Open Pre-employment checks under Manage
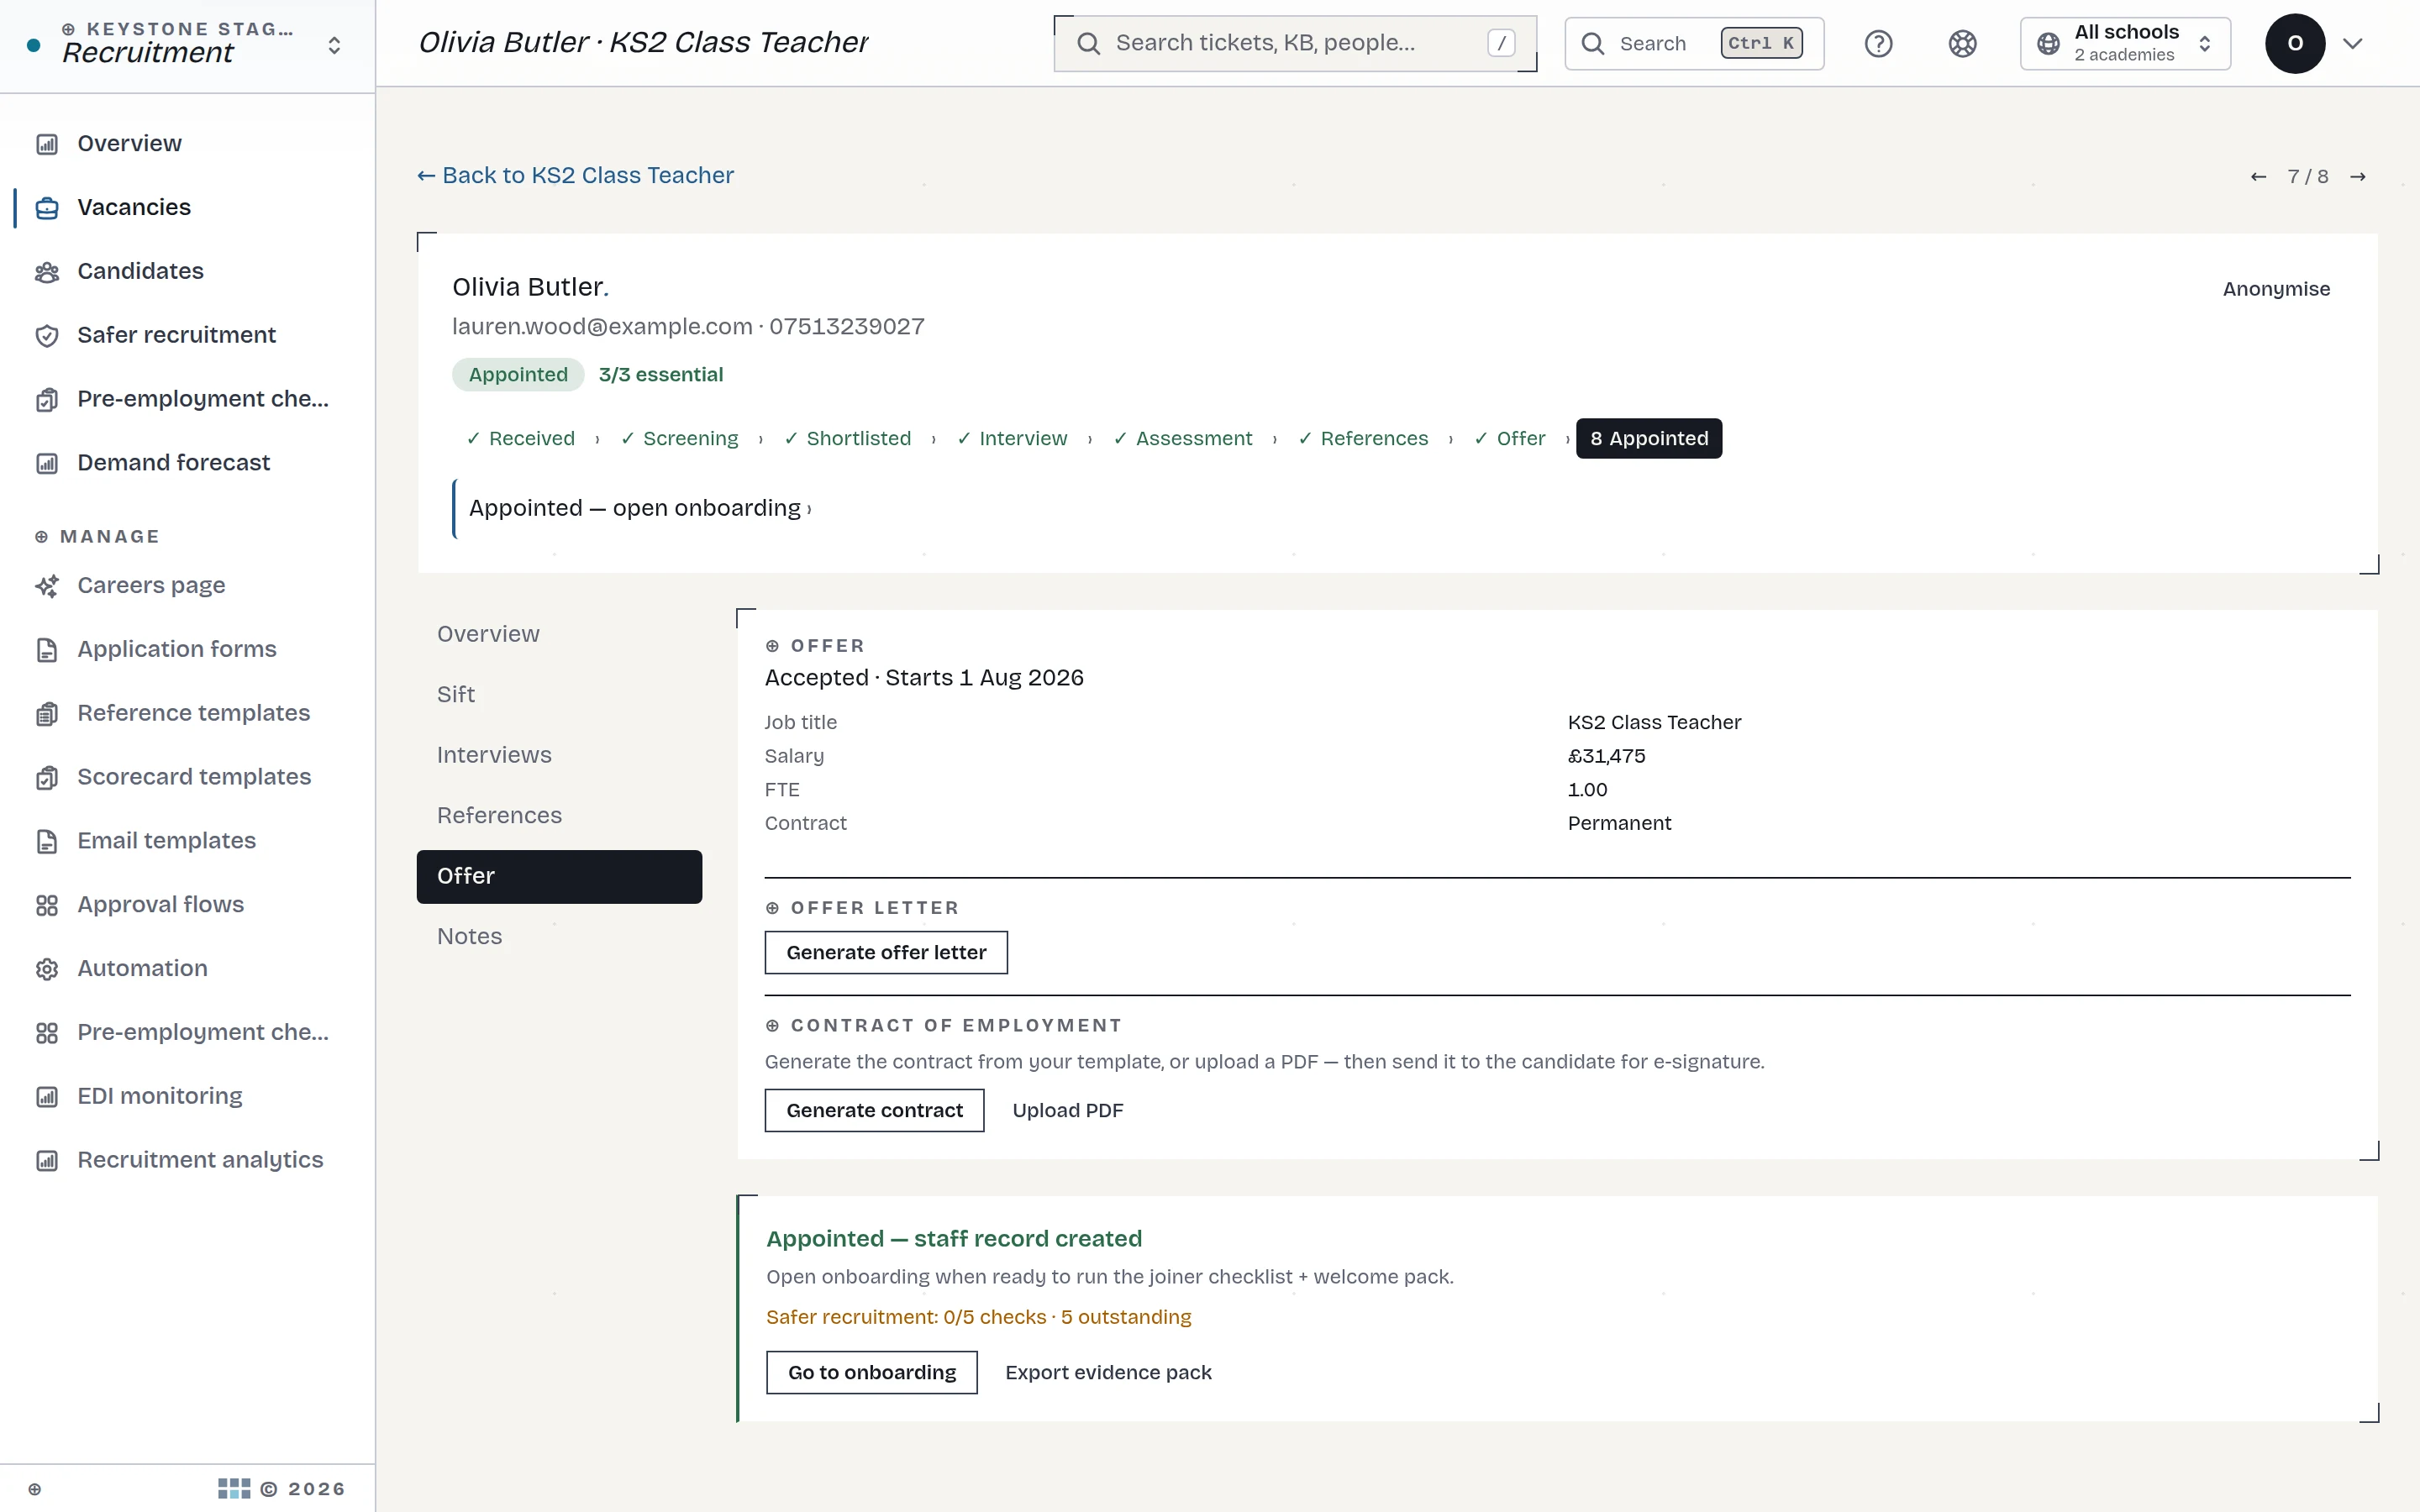The image size is (2420, 1512). 188,1033
